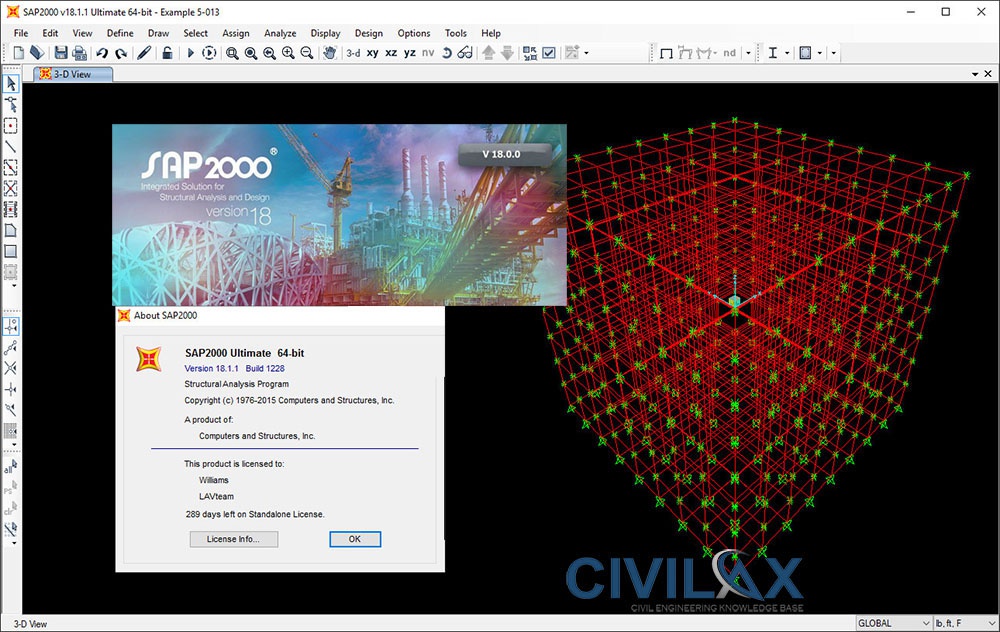Toggle perspective view glasses icon
This screenshot has height=632, width=1000.
pos(465,53)
